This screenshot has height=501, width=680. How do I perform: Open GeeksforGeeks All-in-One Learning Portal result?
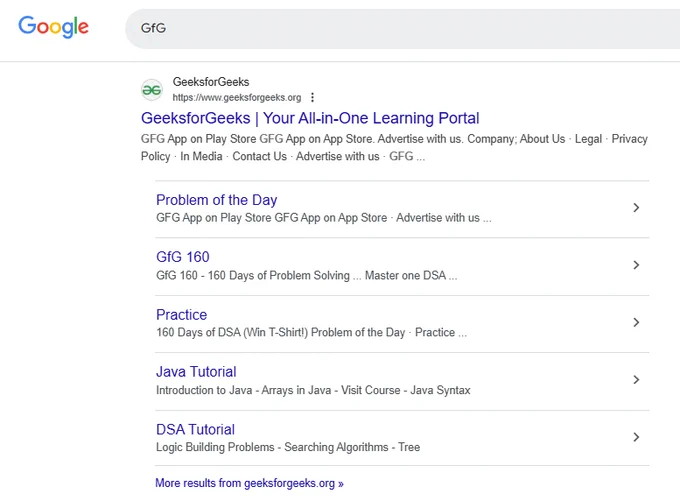coord(310,118)
